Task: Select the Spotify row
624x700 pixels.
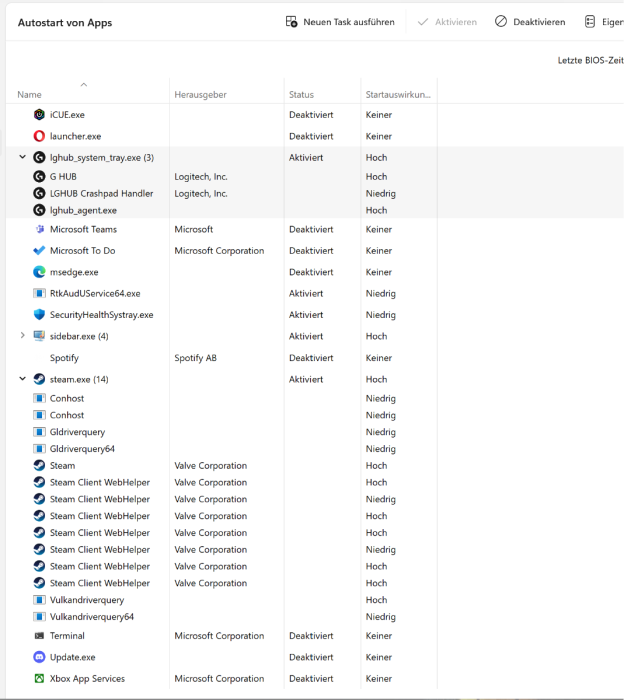Action: (315, 358)
